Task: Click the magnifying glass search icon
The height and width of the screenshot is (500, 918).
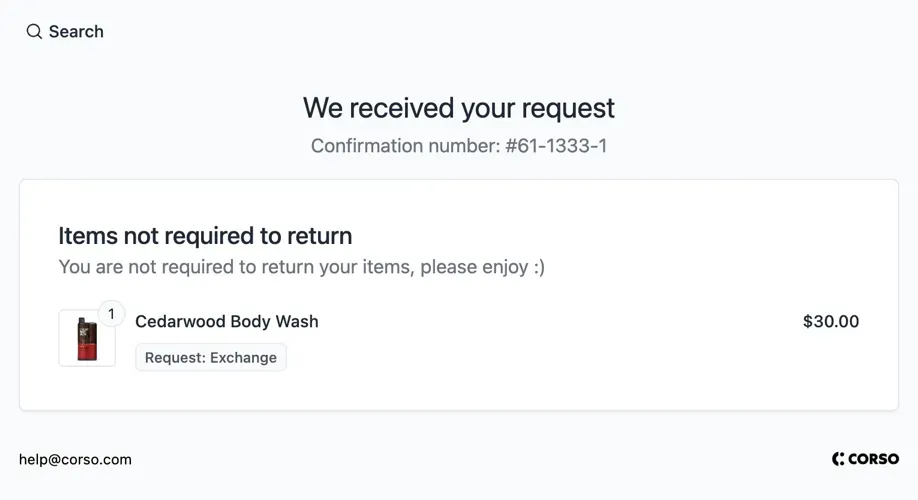Action: pyautogui.click(x=34, y=32)
